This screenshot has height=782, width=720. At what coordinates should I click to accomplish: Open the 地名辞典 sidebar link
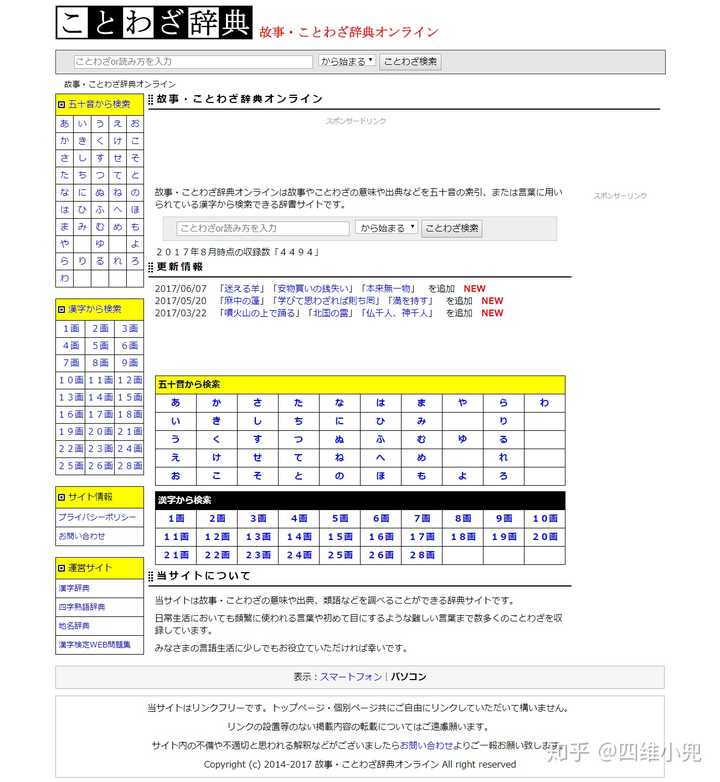point(74,625)
